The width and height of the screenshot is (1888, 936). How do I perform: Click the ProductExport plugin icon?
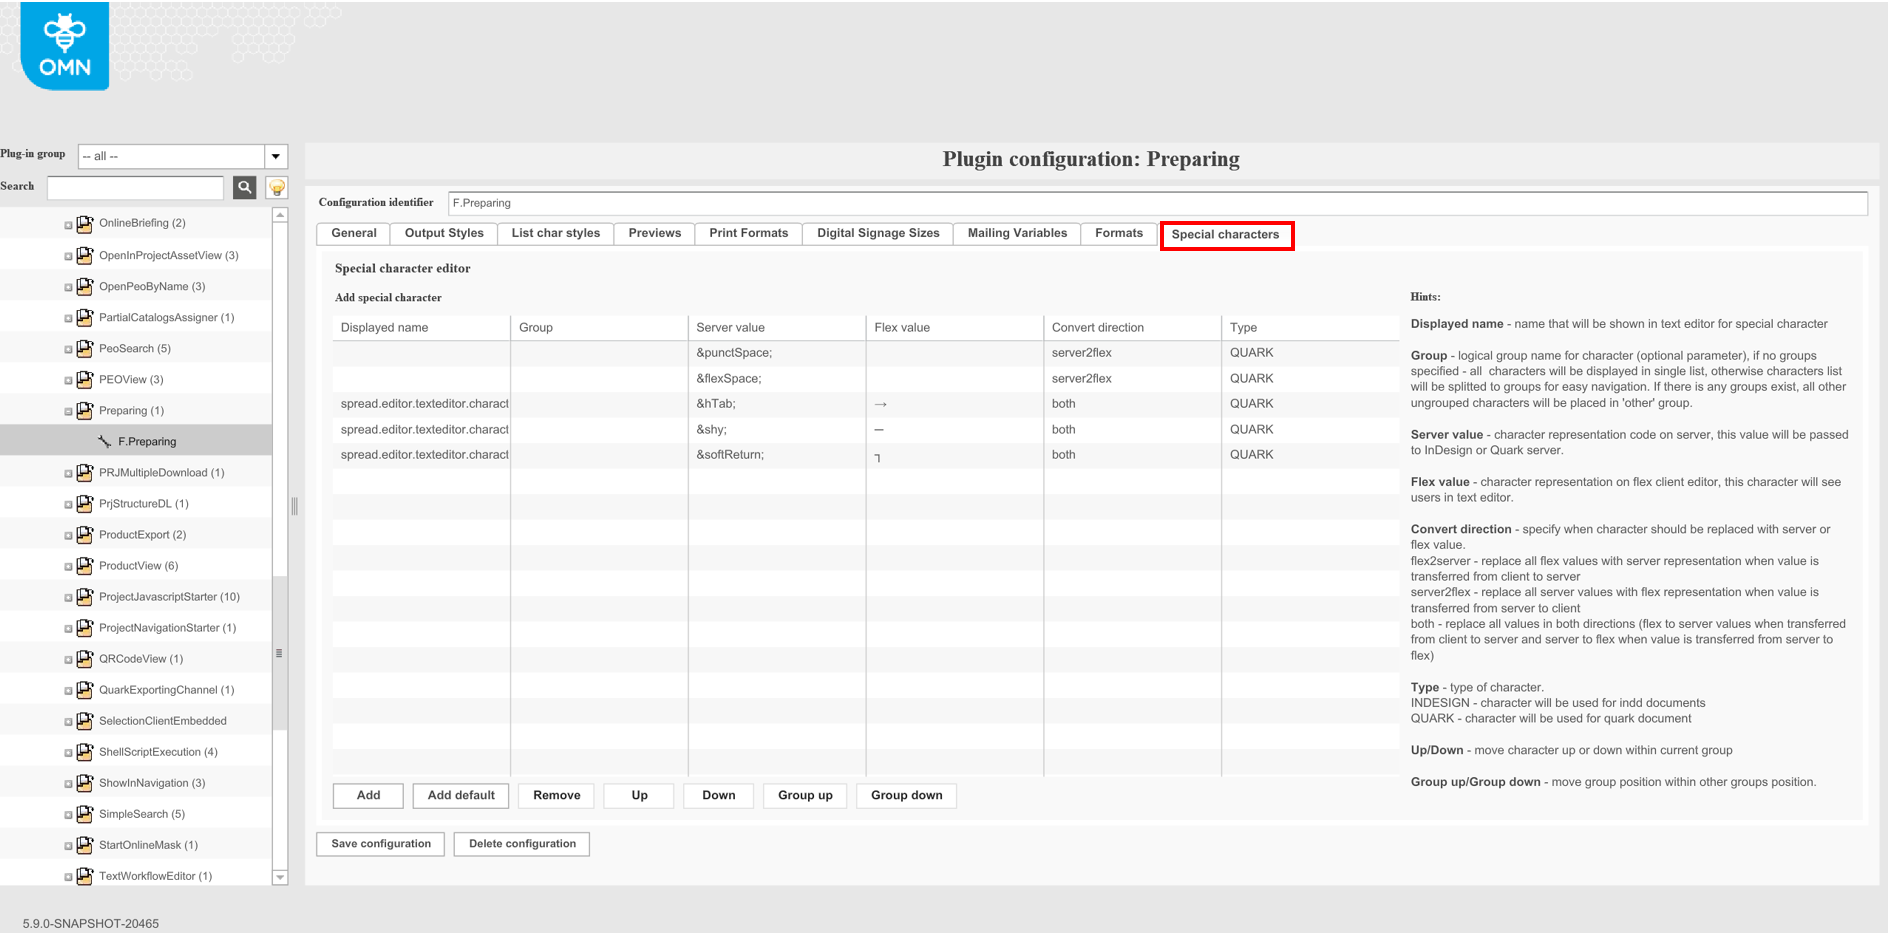click(85, 535)
